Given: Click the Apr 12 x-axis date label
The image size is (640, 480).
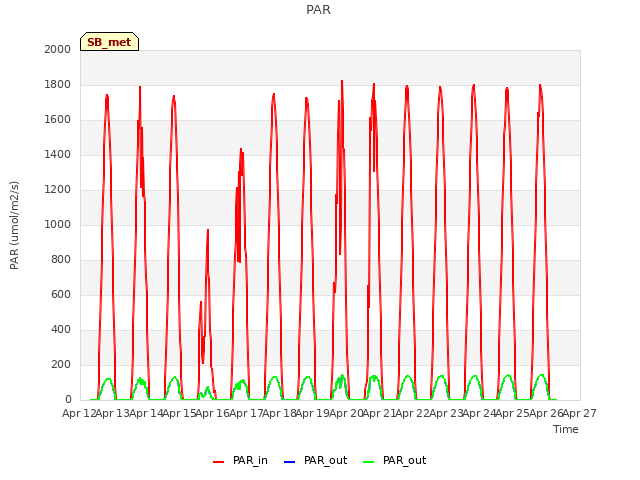Looking at the screenshot, I should tap(79, 413).
